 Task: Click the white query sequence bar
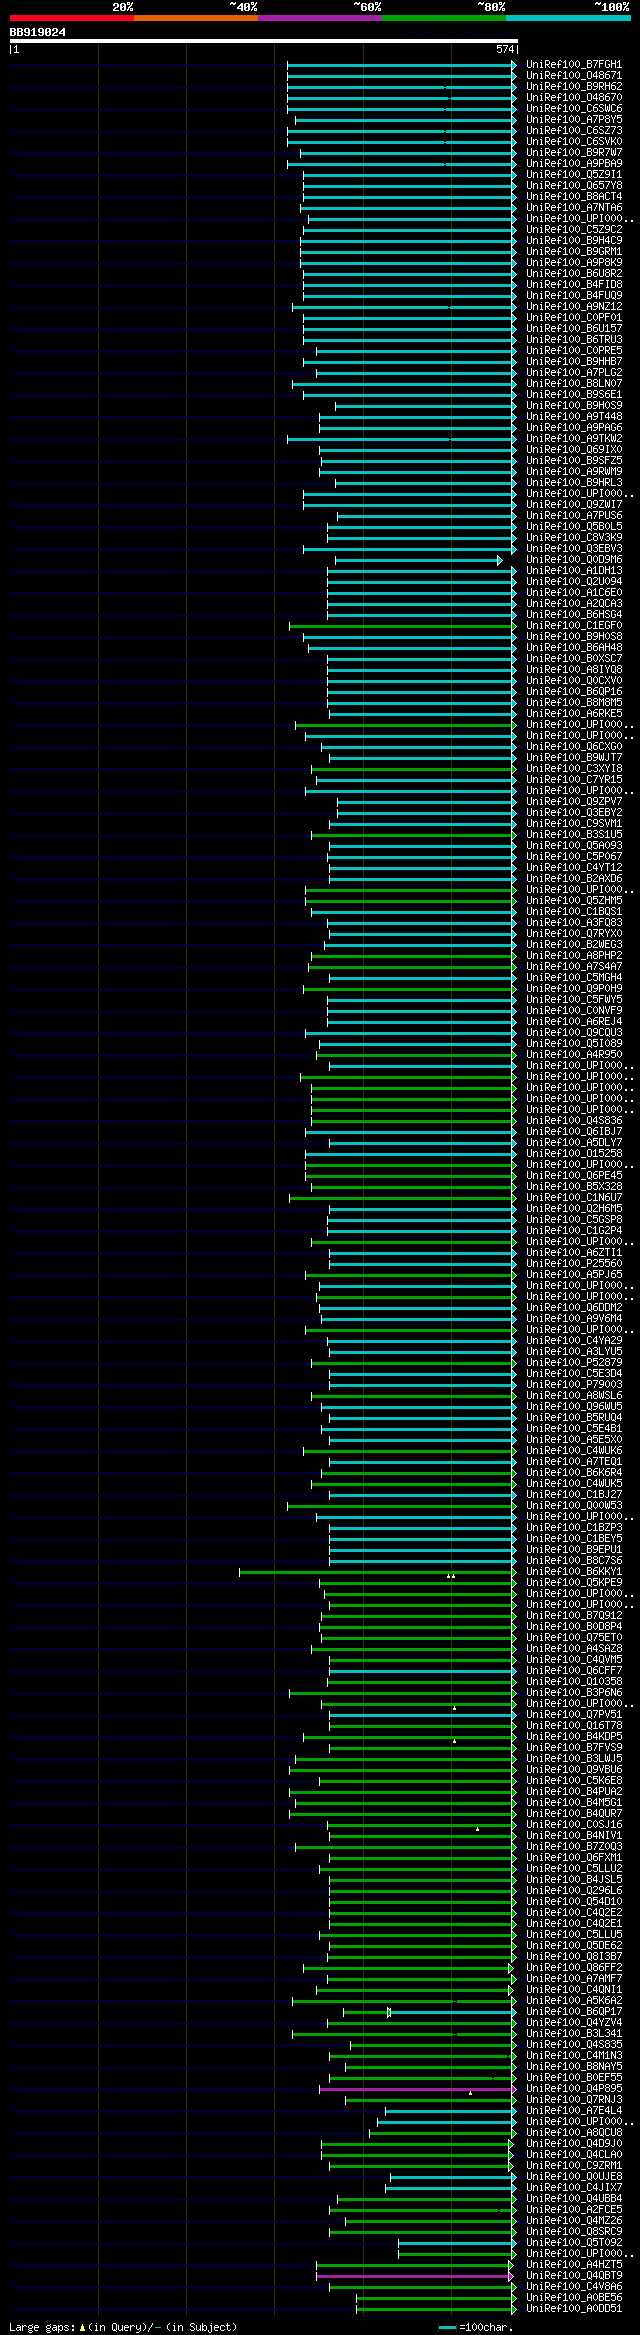pos(263,41)
